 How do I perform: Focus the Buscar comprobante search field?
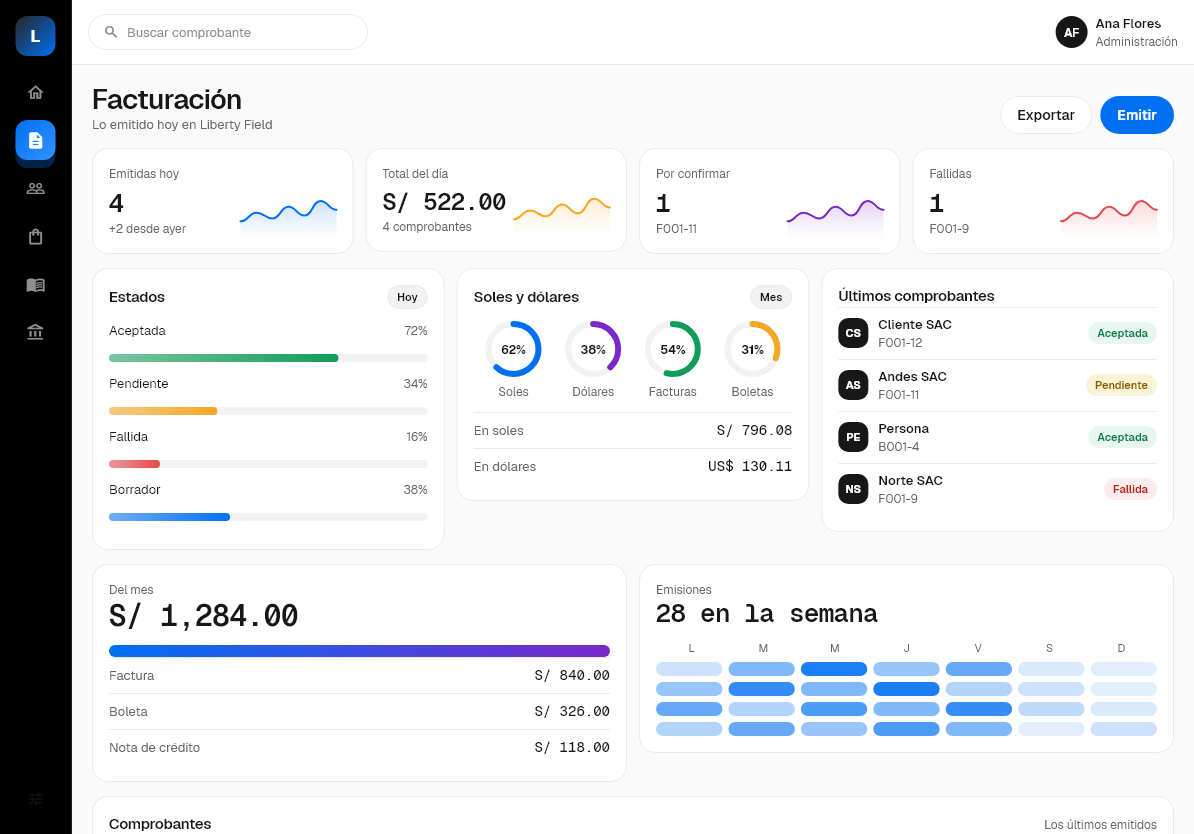[x=228, y=32]
